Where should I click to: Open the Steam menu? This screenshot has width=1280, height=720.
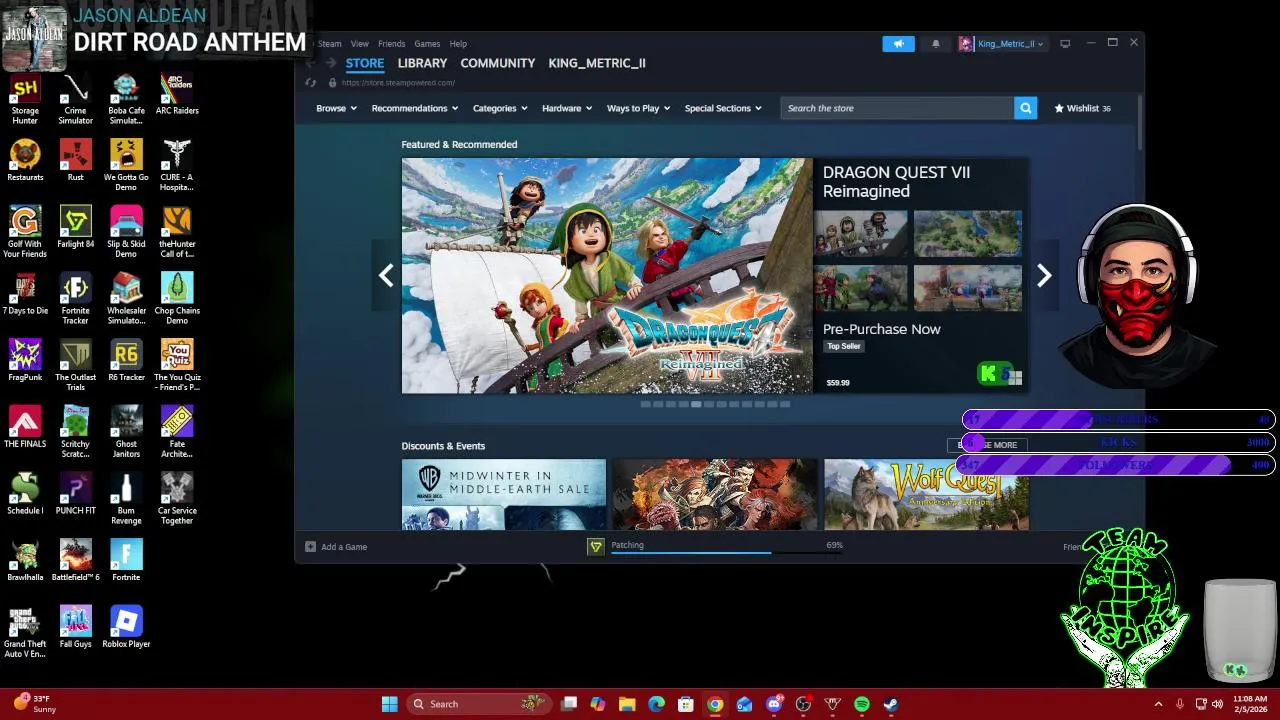click(x=329, y=44)
